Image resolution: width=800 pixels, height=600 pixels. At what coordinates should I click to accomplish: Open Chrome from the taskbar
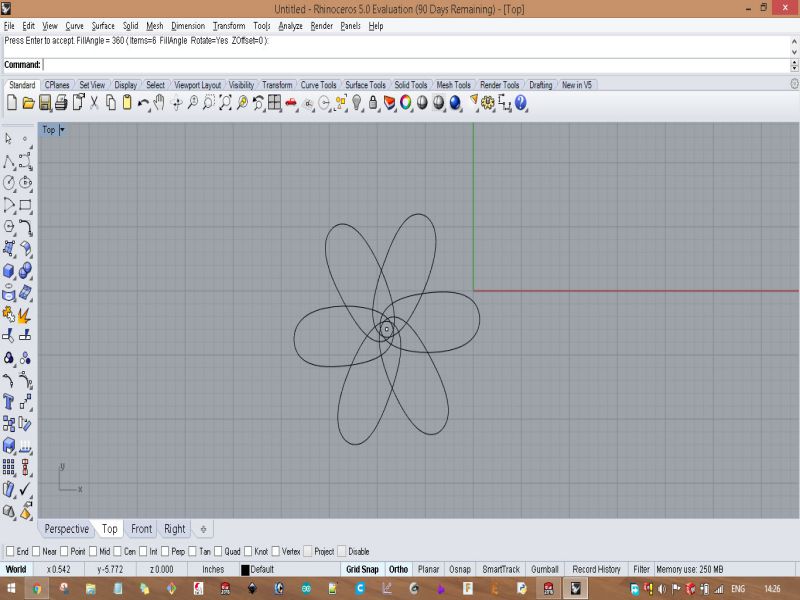pyautogui.click(x=37, y=589)
